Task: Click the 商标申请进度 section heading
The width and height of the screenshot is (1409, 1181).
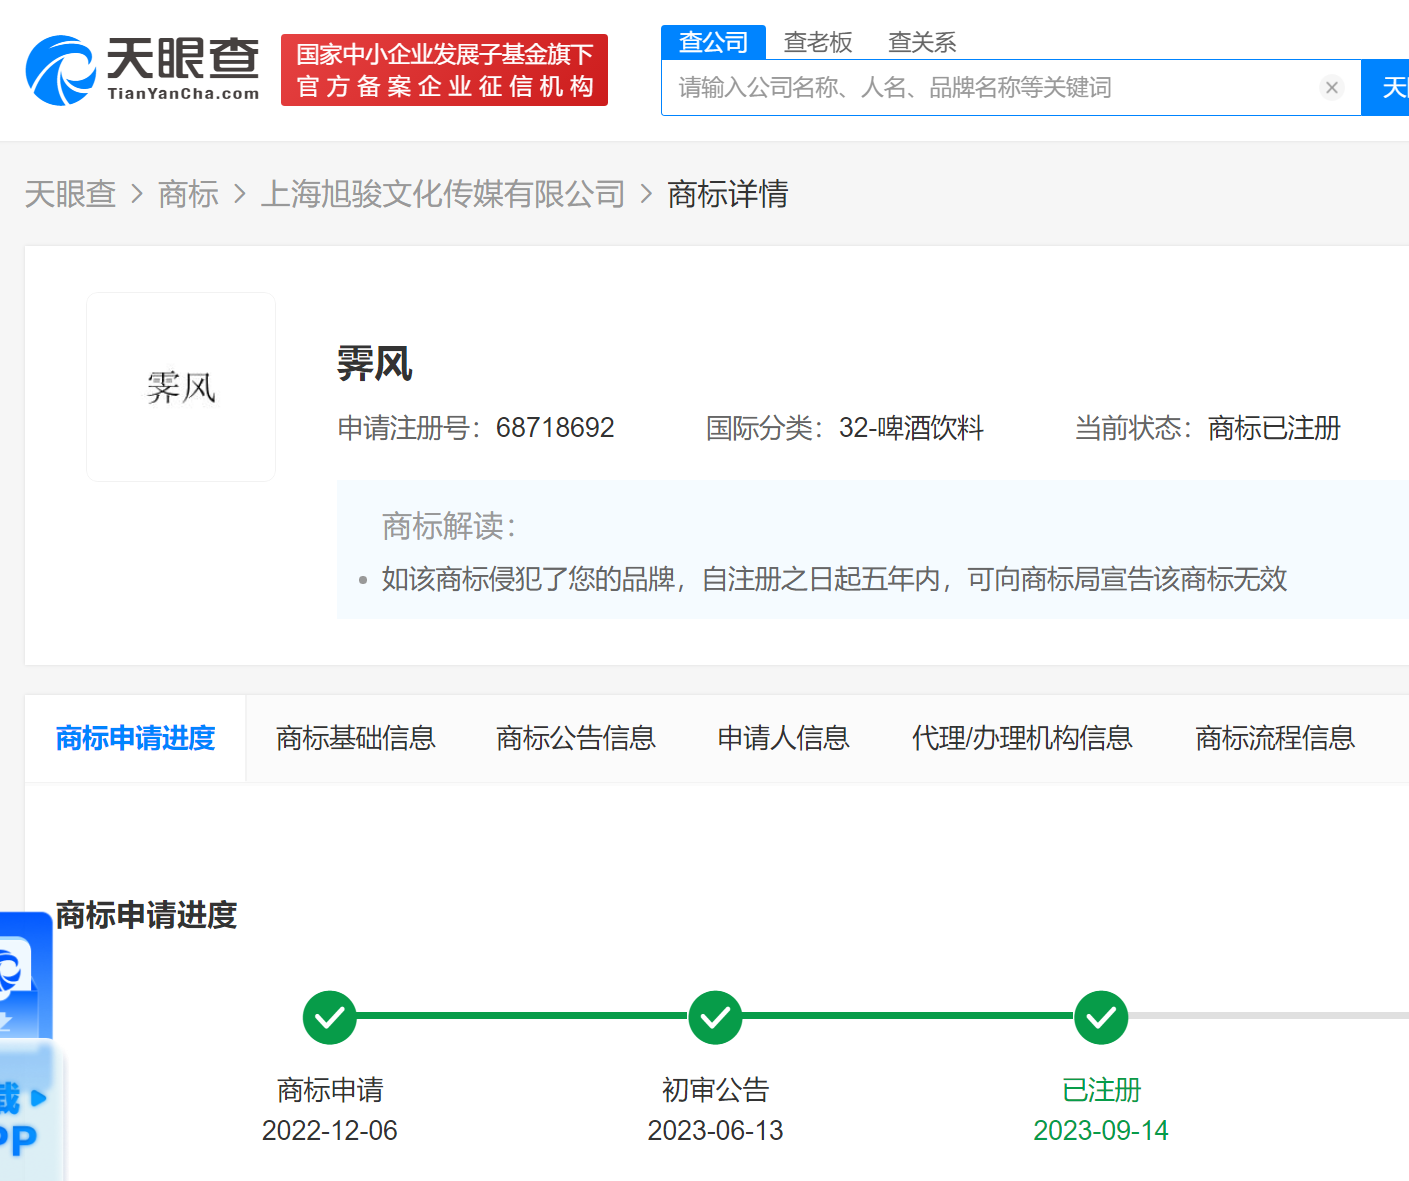Action: point(146,915)
